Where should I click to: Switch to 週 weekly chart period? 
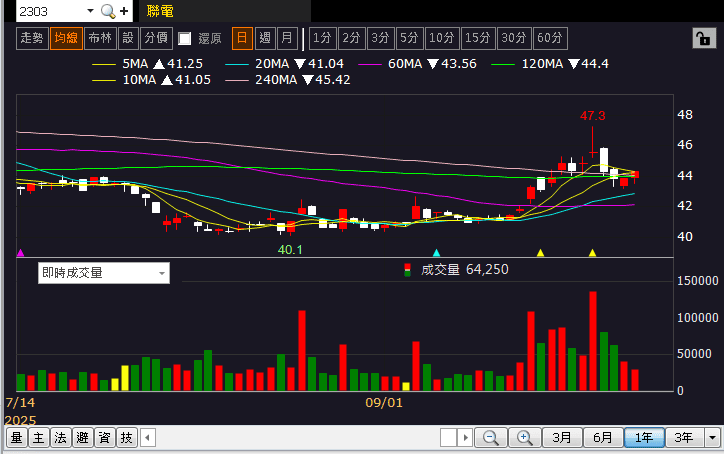pyautogui.click(x=265, y=39)
